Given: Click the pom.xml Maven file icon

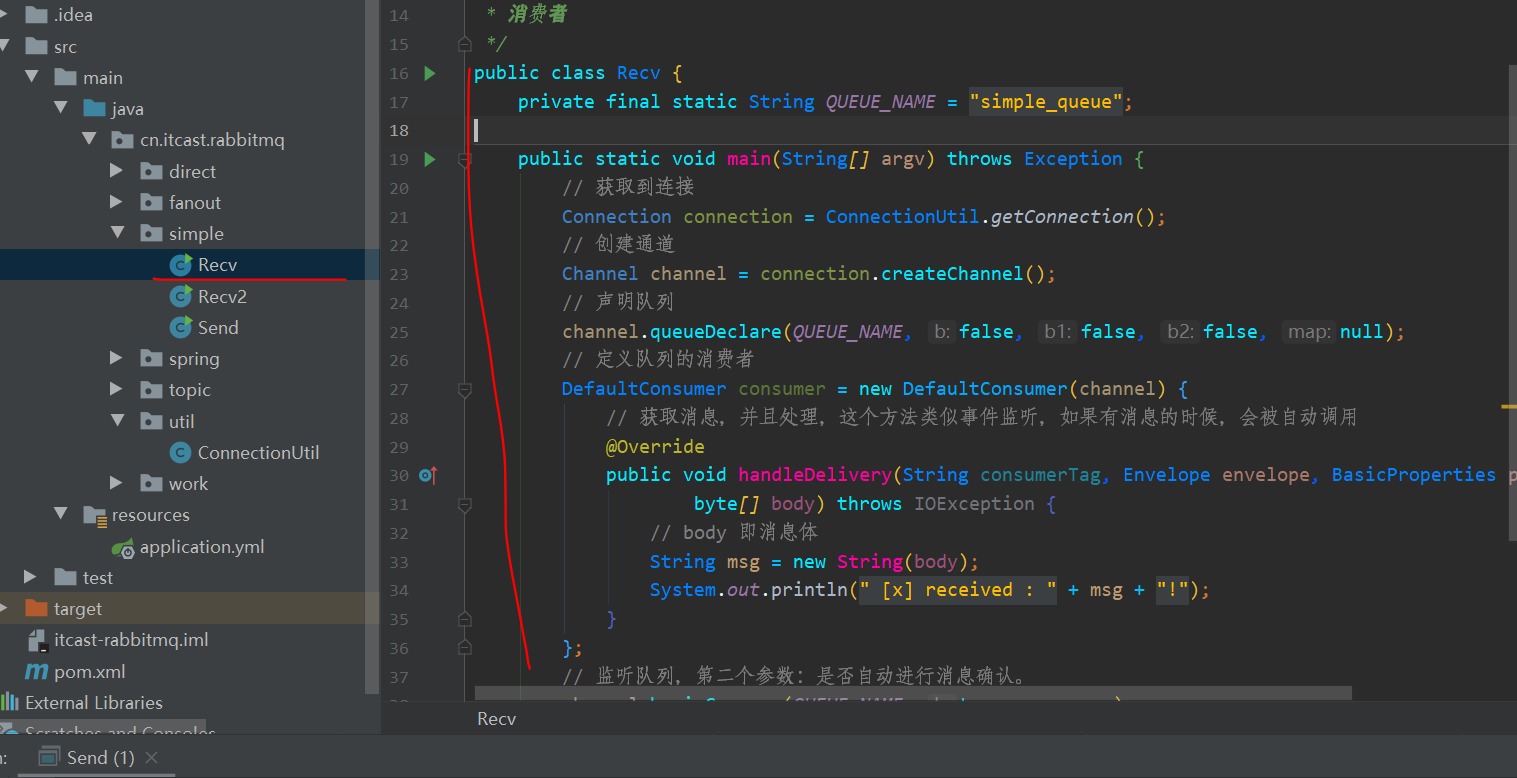Looking at the screenshot, I should 37,671.
